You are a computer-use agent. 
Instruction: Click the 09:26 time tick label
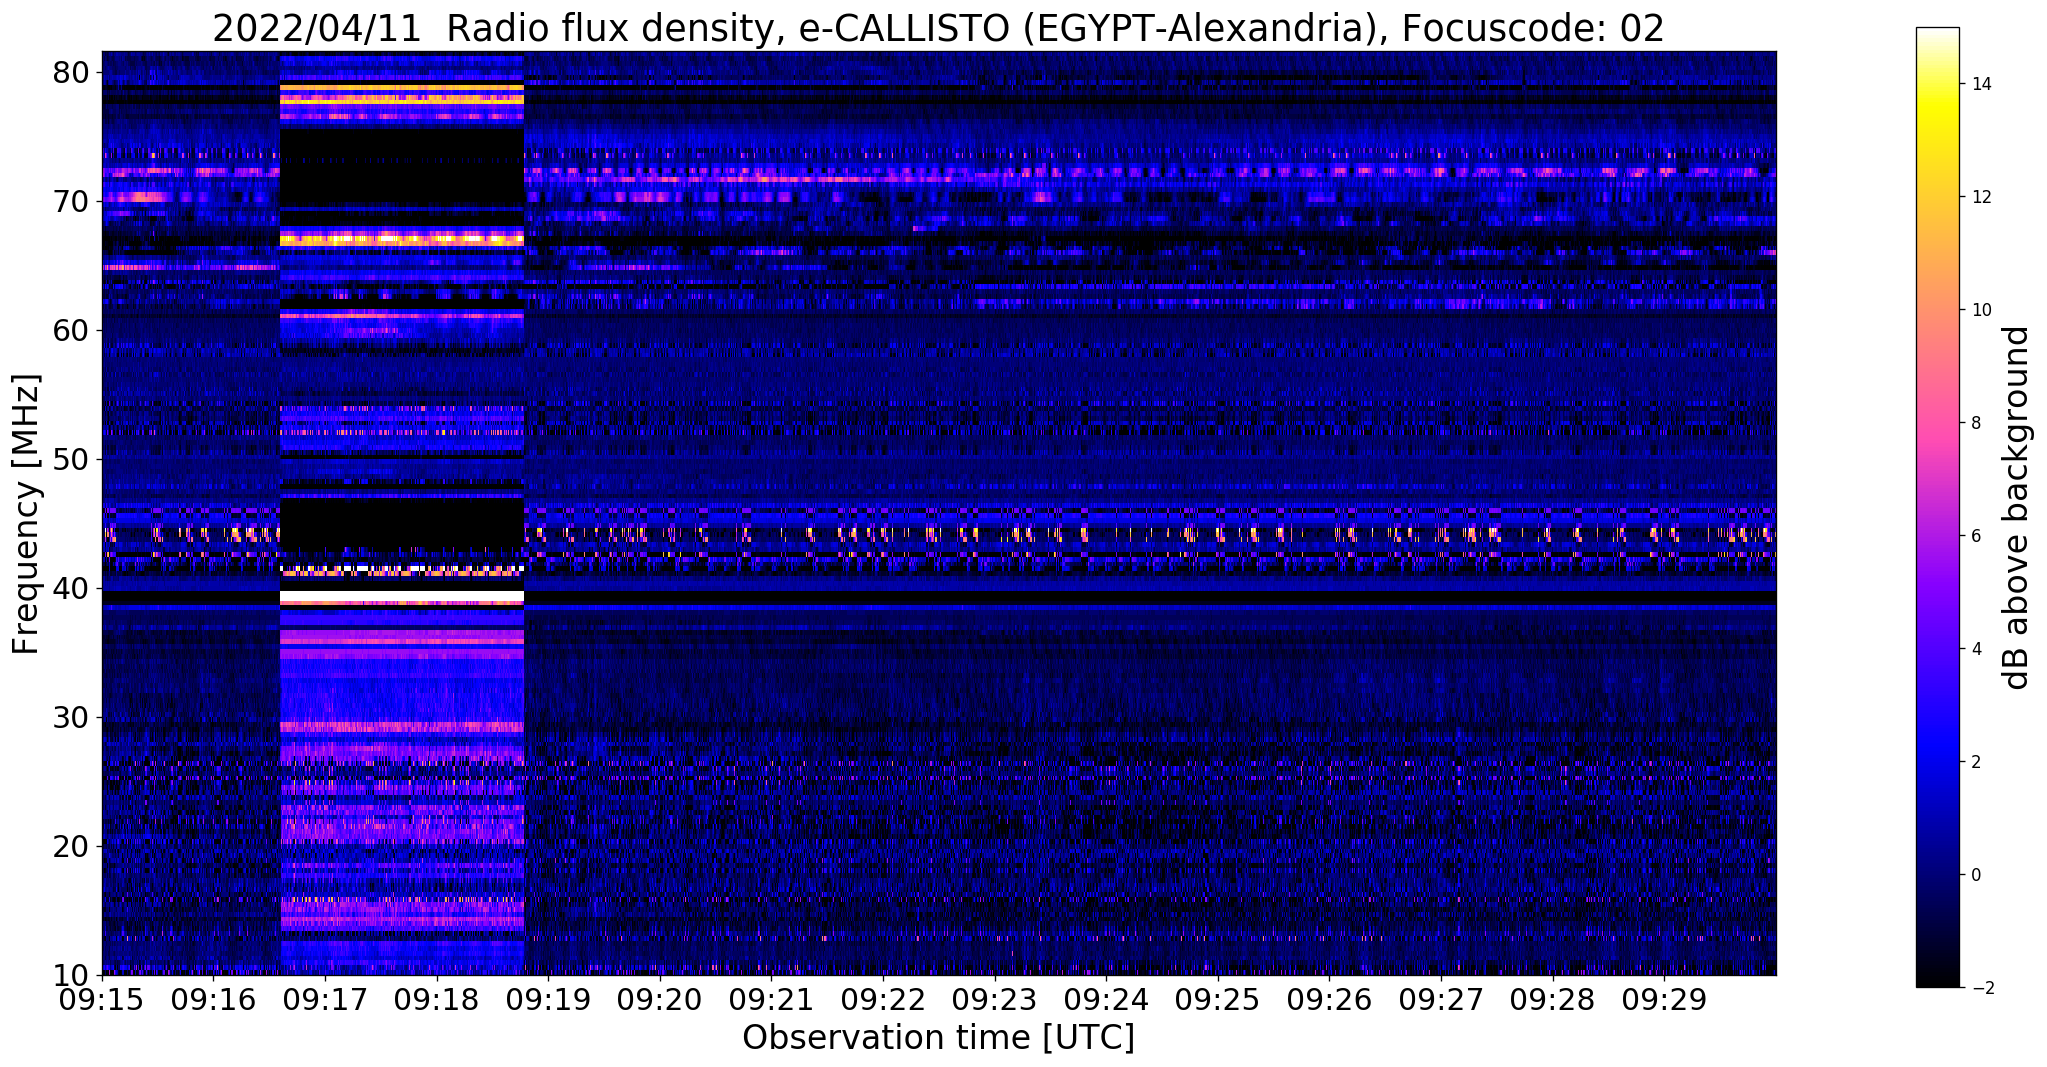pos(1328,1000)
